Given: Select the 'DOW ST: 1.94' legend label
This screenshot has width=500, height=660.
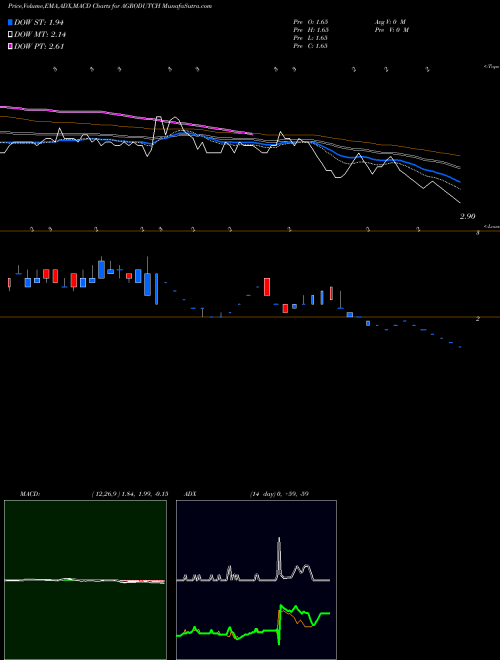Looking at the screenshot, I should click(x=39, y=22).
